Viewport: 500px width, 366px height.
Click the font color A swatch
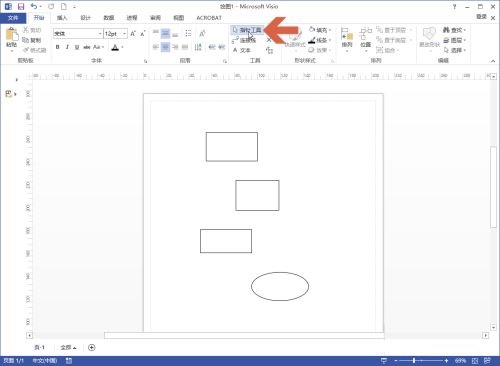coord(115,47)
